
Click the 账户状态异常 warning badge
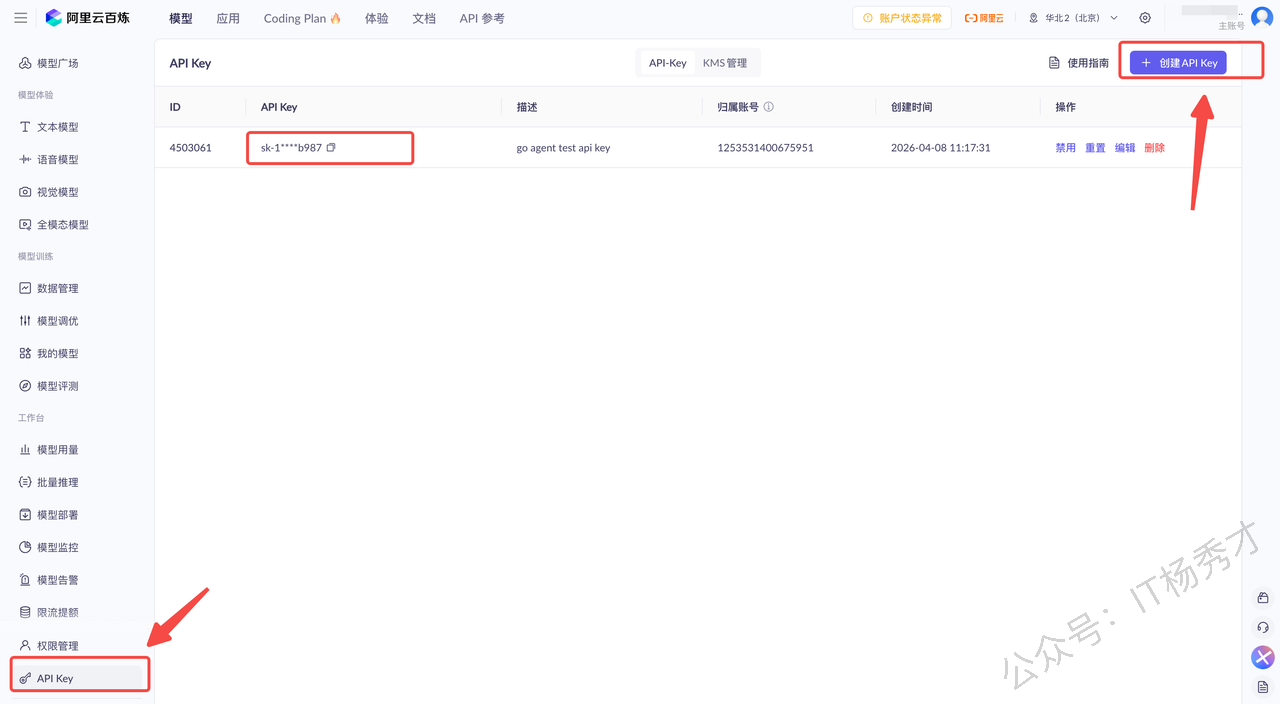pyautogui.click(x=902, y=18)
